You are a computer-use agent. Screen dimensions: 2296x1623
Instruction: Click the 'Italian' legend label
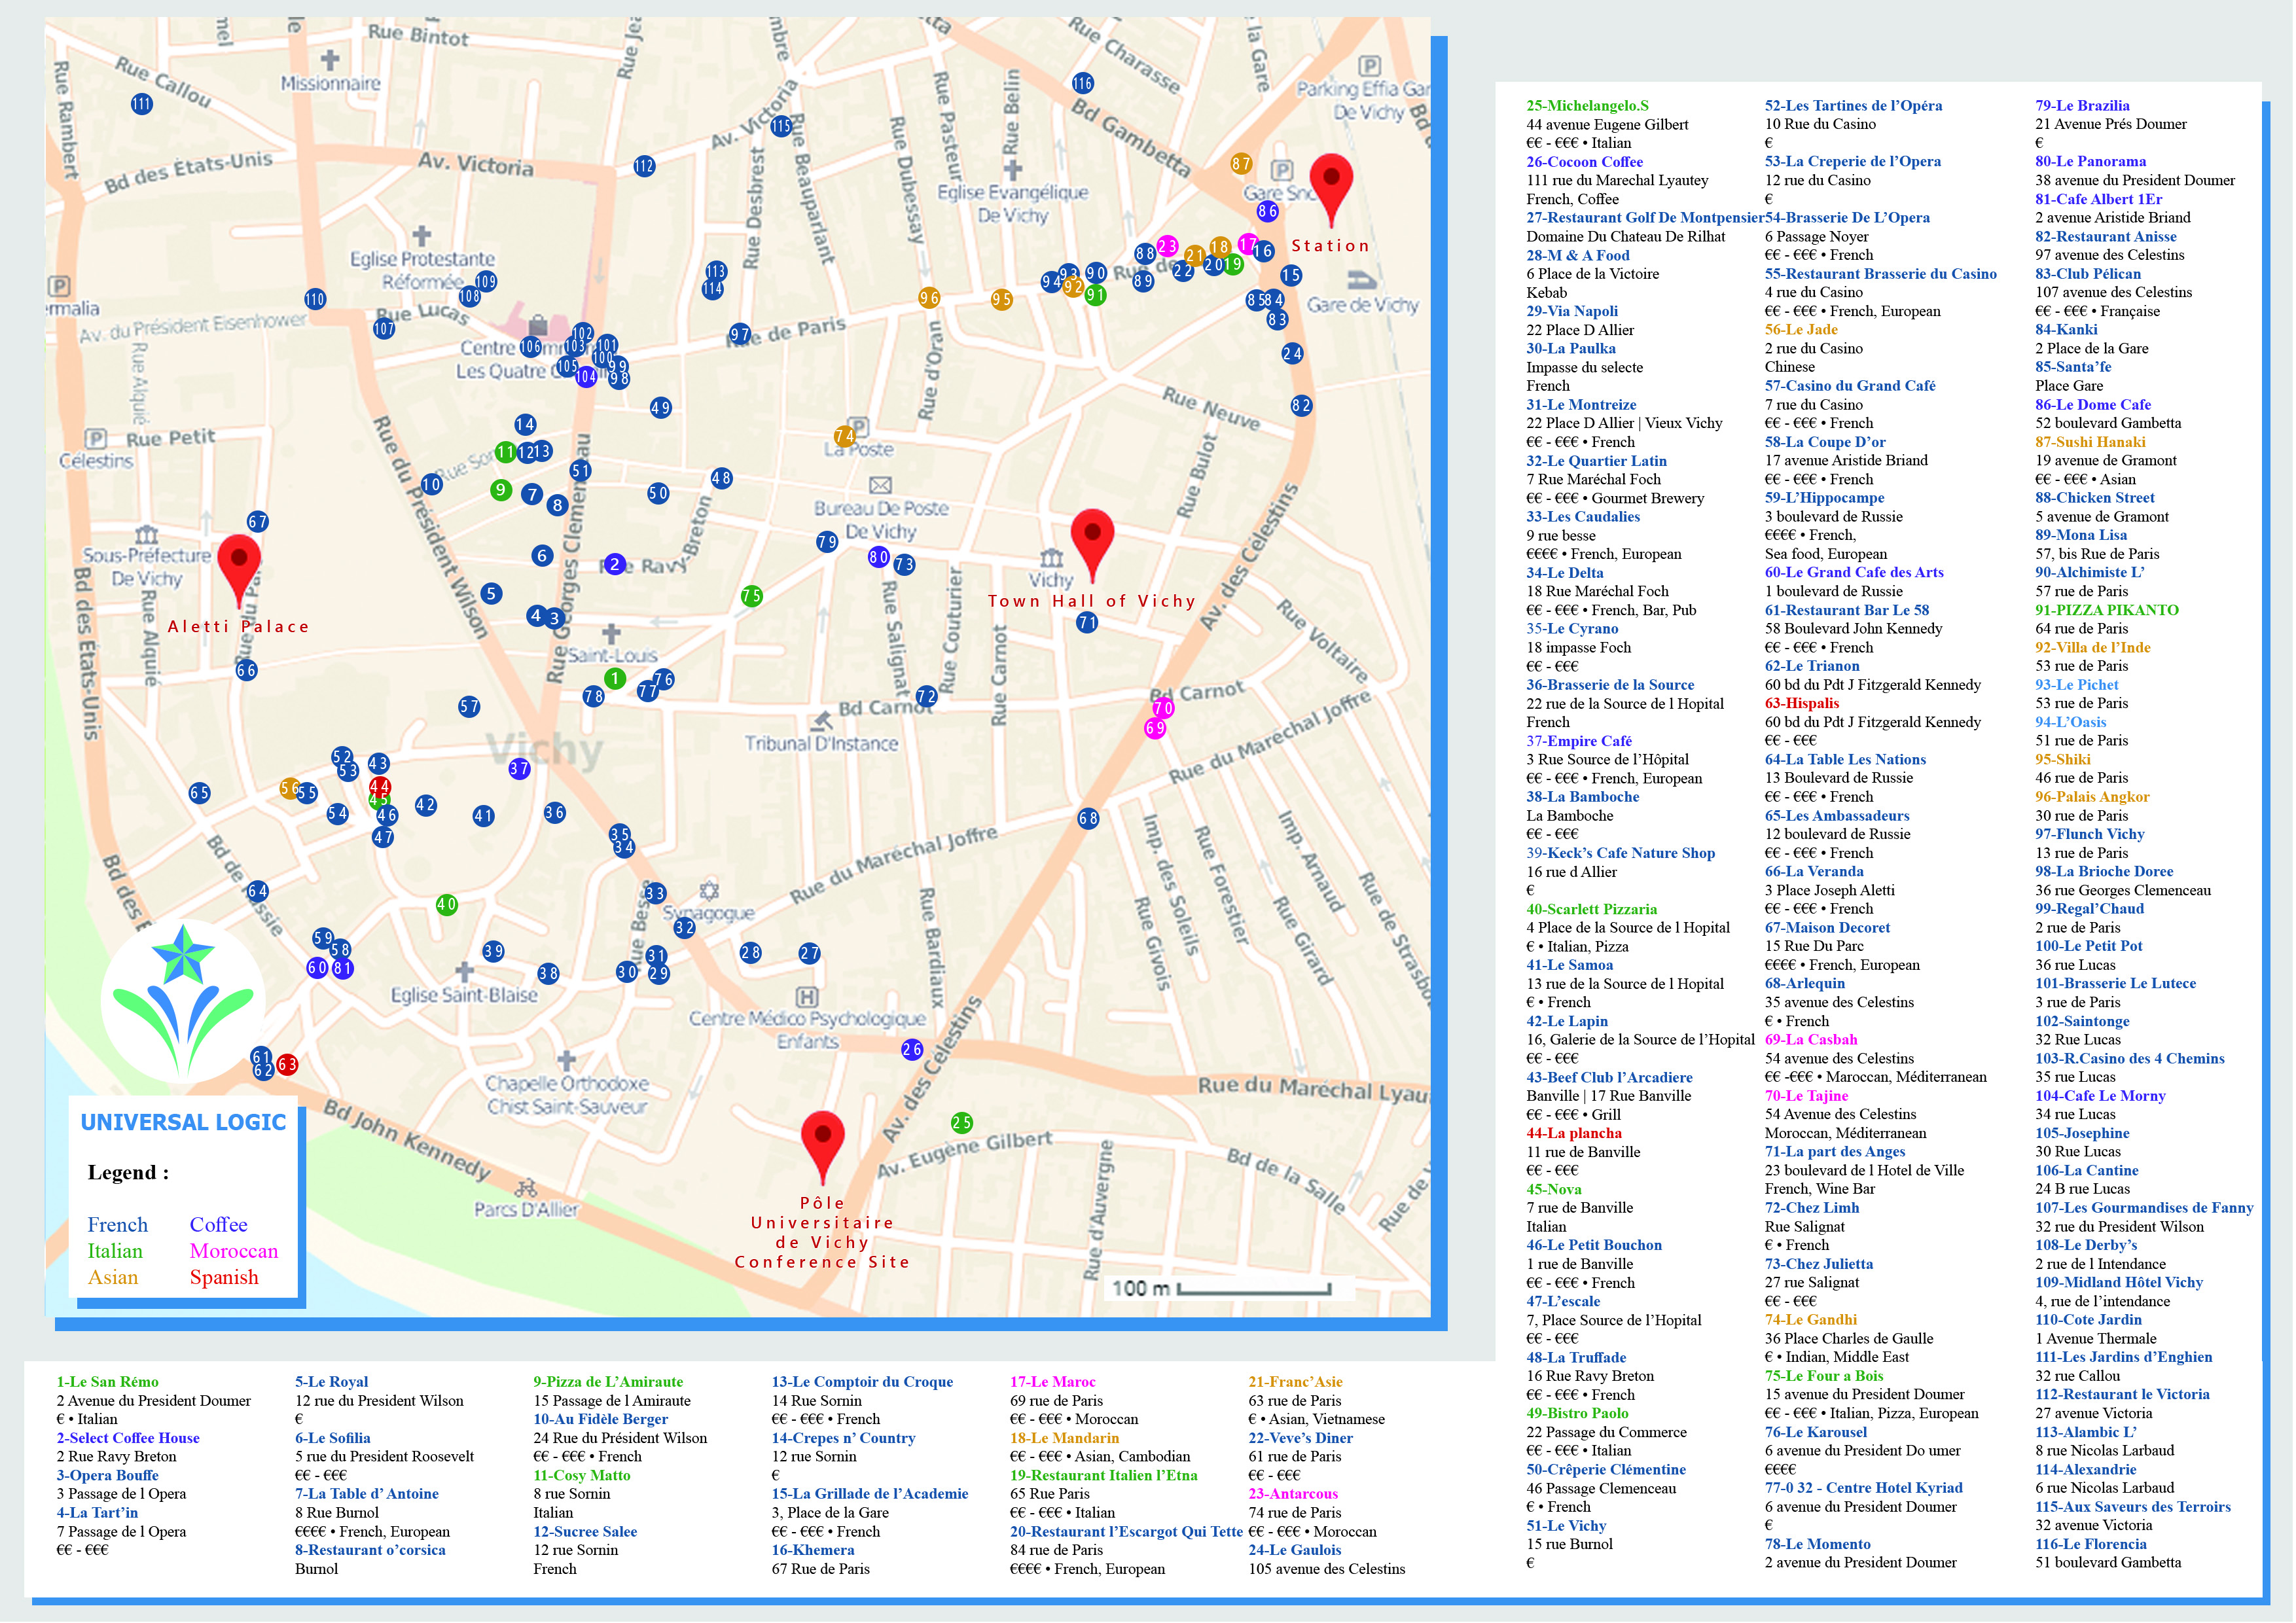click(x=115, y=1251)
